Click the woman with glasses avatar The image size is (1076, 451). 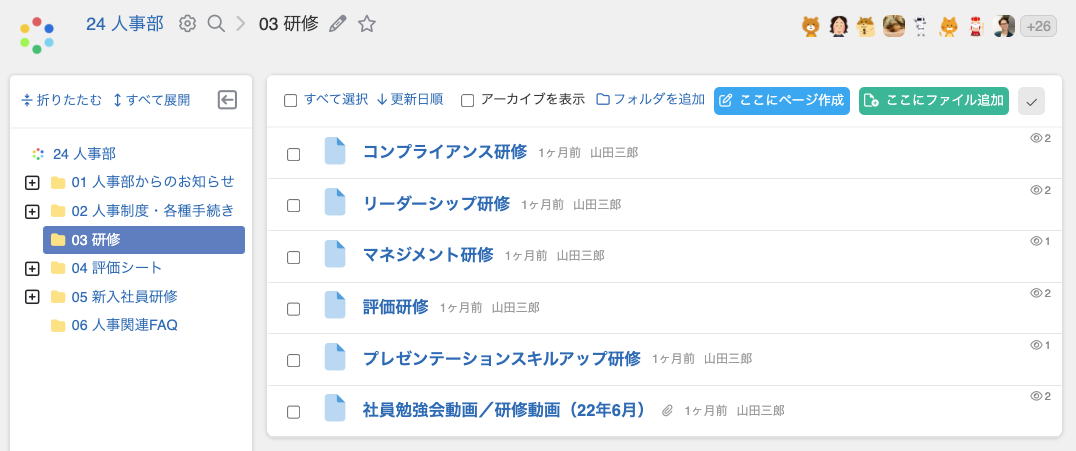pos(839,26)
